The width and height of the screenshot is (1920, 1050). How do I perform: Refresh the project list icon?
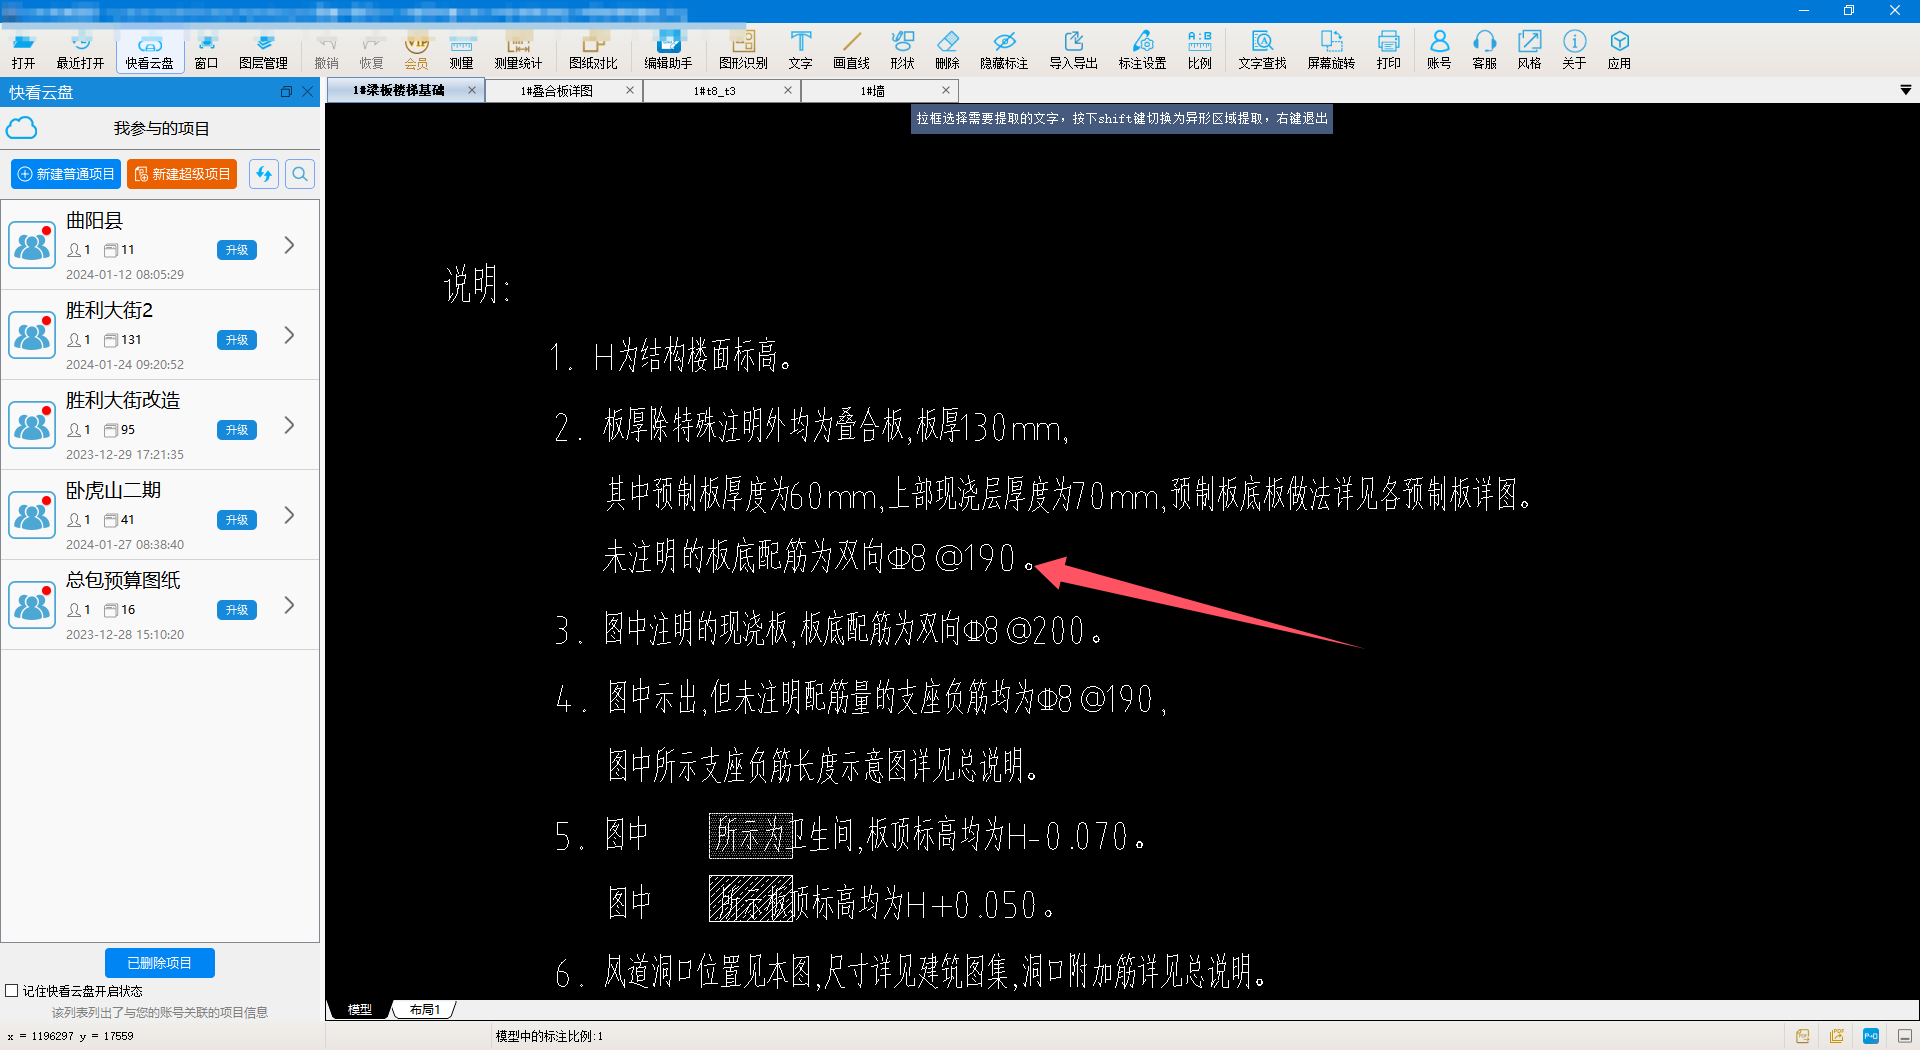click(x=264, y=174)
